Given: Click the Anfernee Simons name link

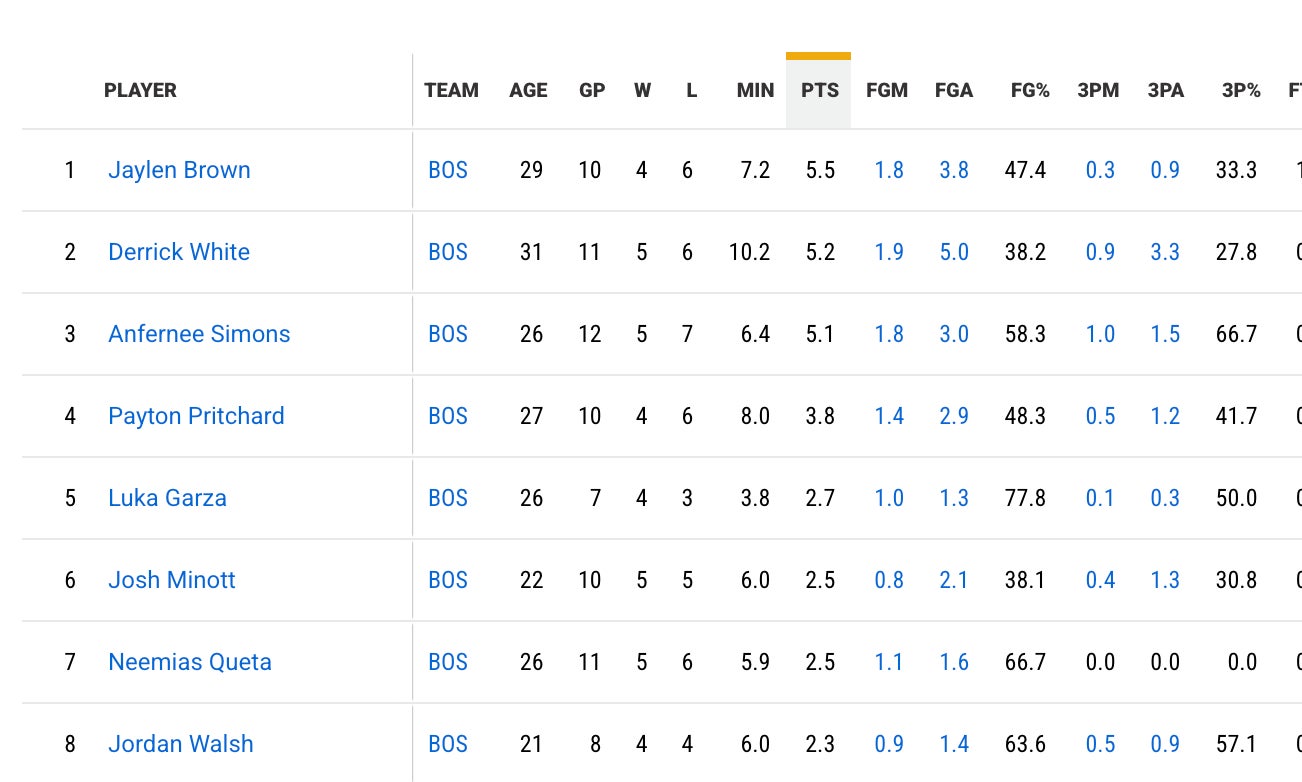Looking at the screenshot, I should [x=199, y=334].
